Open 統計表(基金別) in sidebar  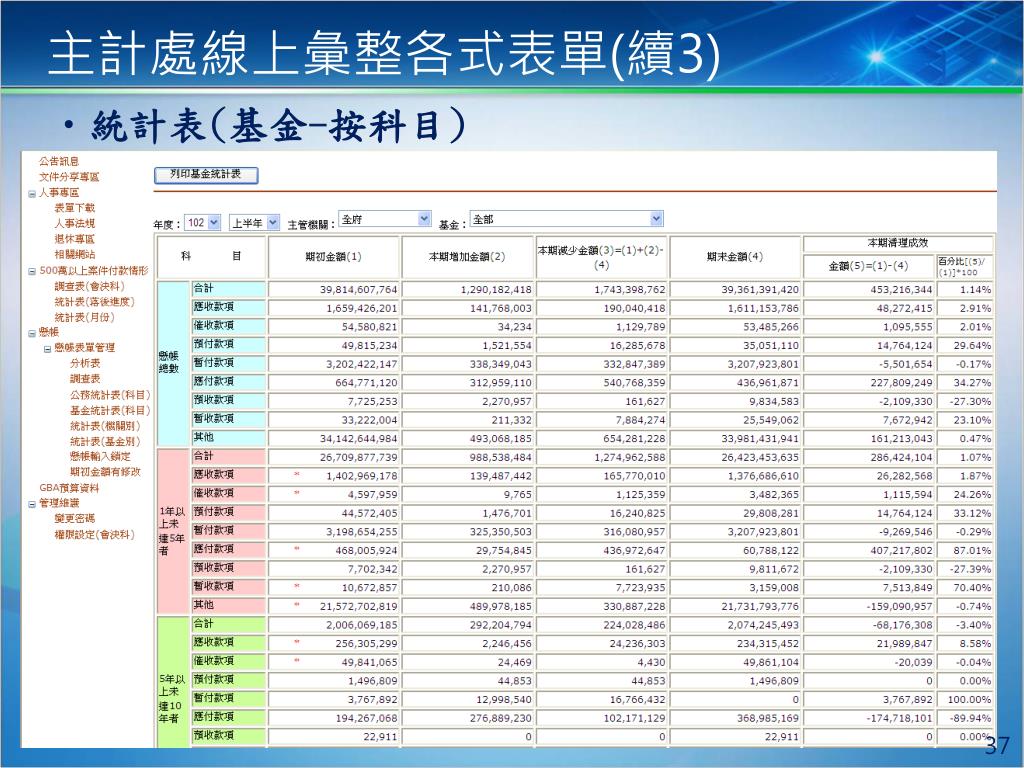point(105,441)
